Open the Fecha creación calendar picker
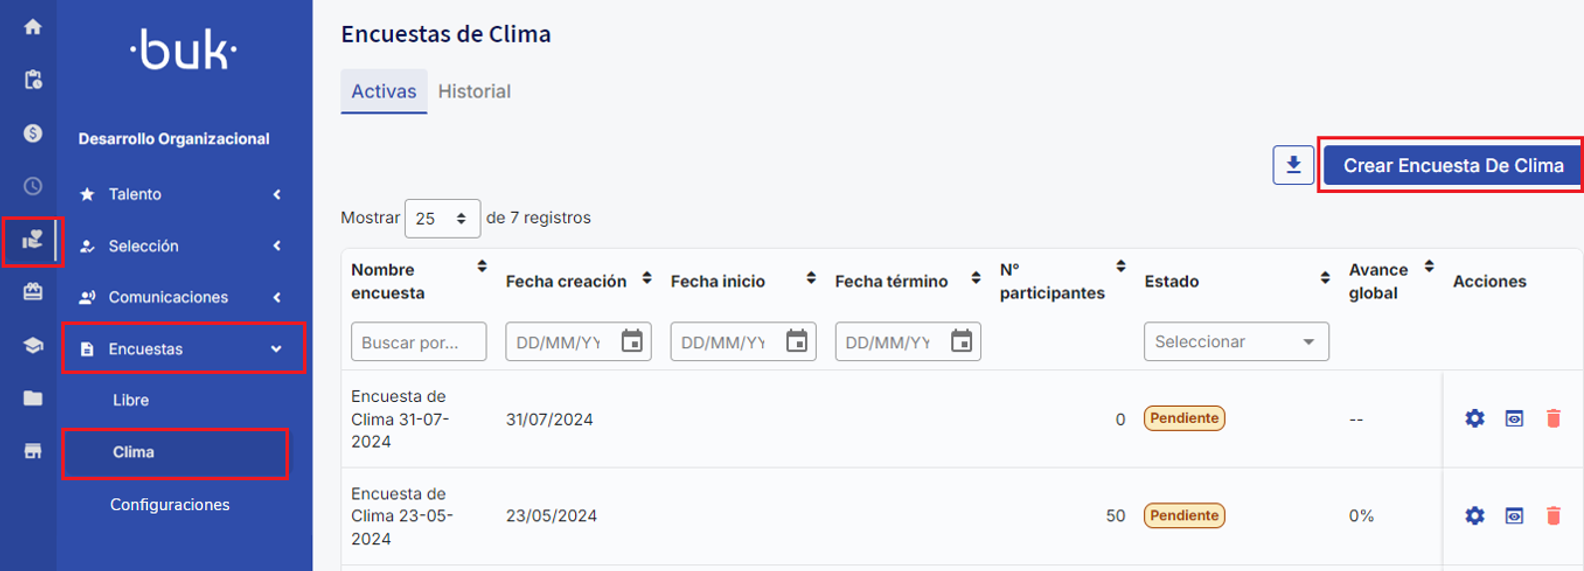This screenshot has width=1584, height=571. (632, 342)
